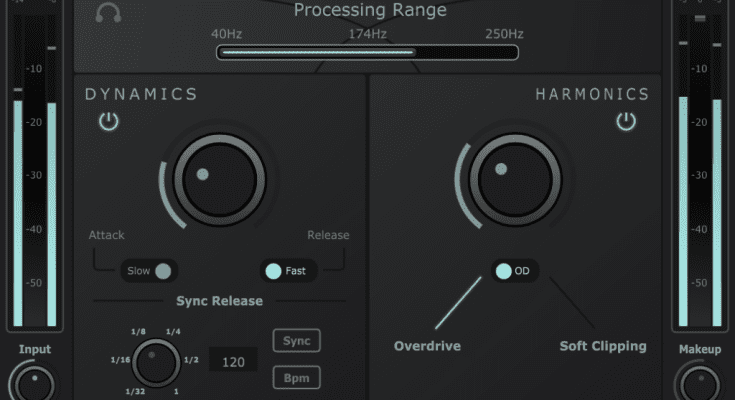
Task: Click the headphones monitor icon
Action: point(108,13)
